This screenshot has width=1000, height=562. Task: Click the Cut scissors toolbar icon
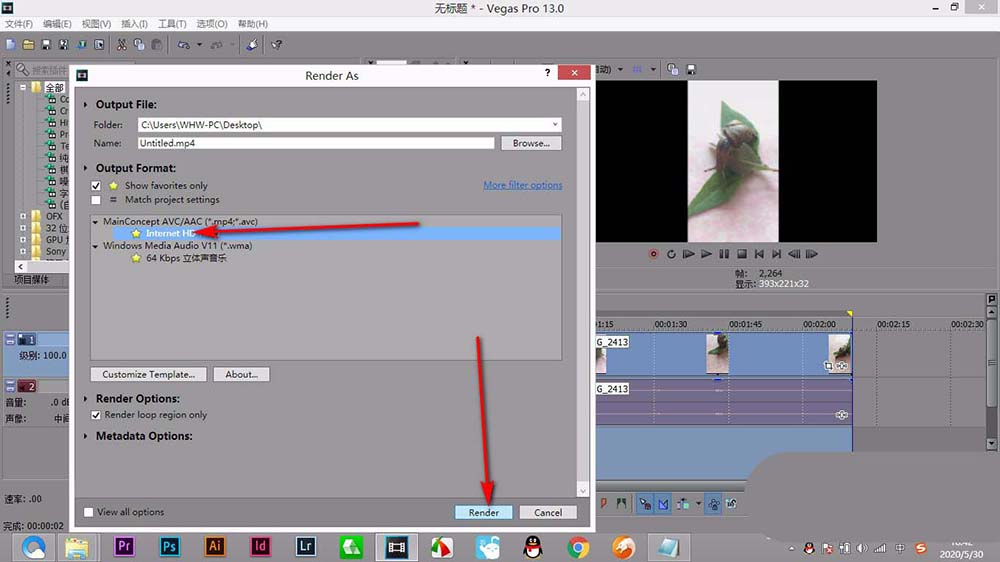pyautogui.click(x=121, y=45)
